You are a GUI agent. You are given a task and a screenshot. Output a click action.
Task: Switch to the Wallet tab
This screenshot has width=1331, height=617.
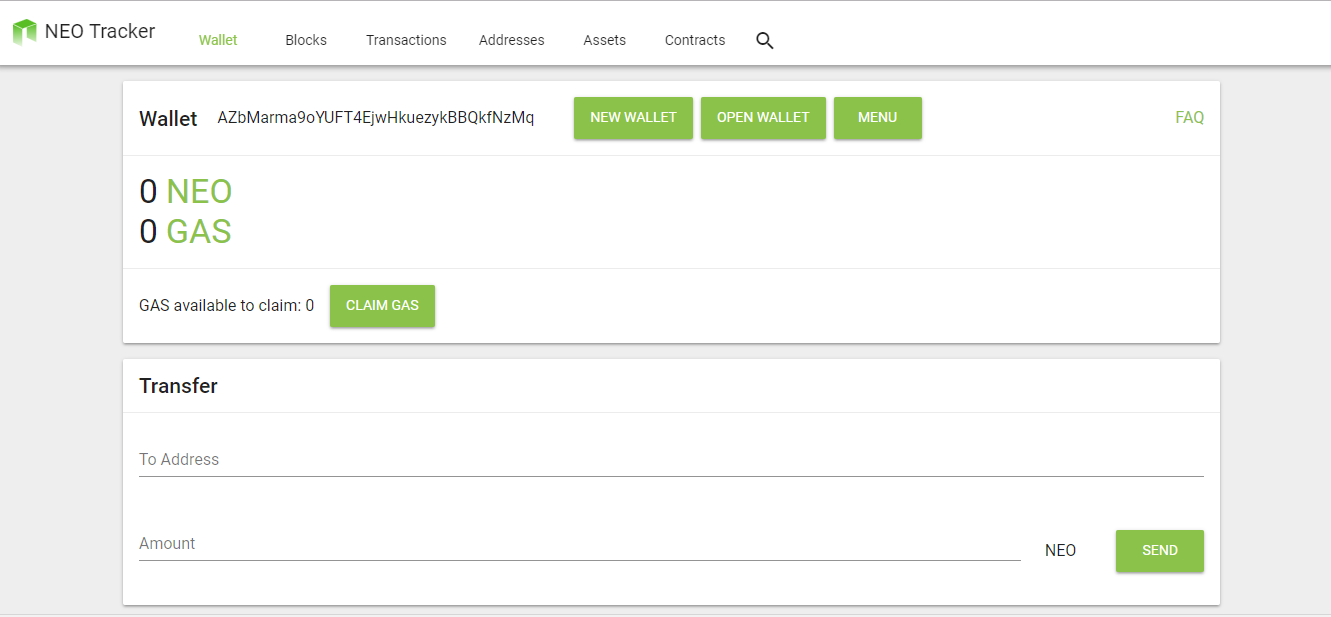(x=218, y=40)
